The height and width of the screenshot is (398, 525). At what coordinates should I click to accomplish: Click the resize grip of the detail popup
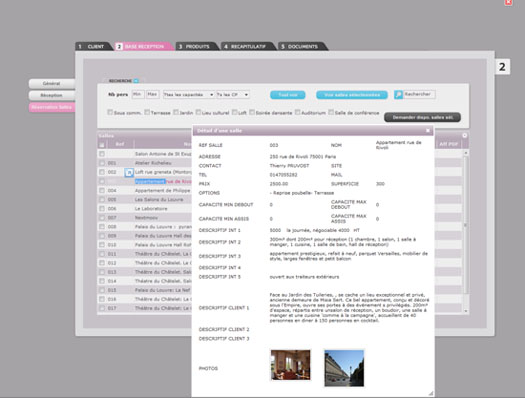(431, 393)
